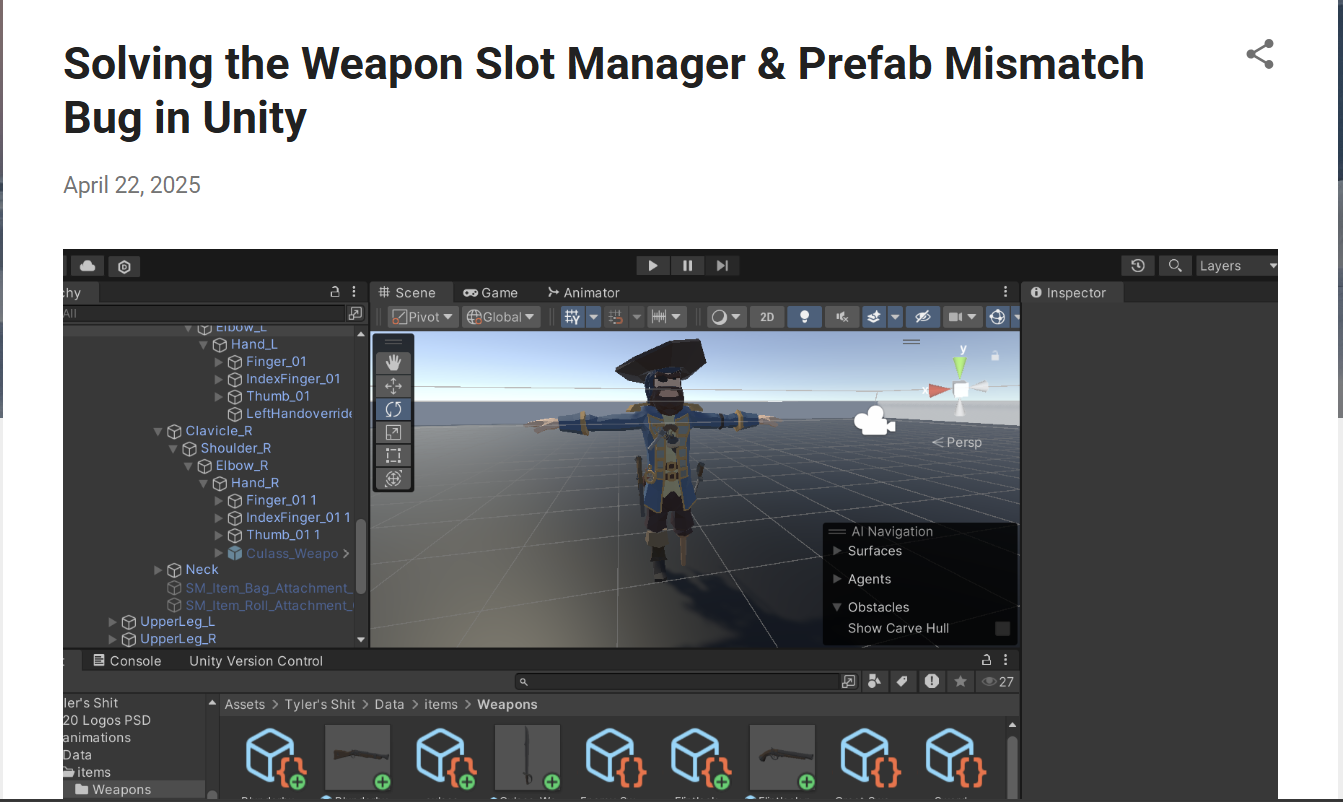Open the Console tab
1343x802 pixels.
(x=127, y=661)
